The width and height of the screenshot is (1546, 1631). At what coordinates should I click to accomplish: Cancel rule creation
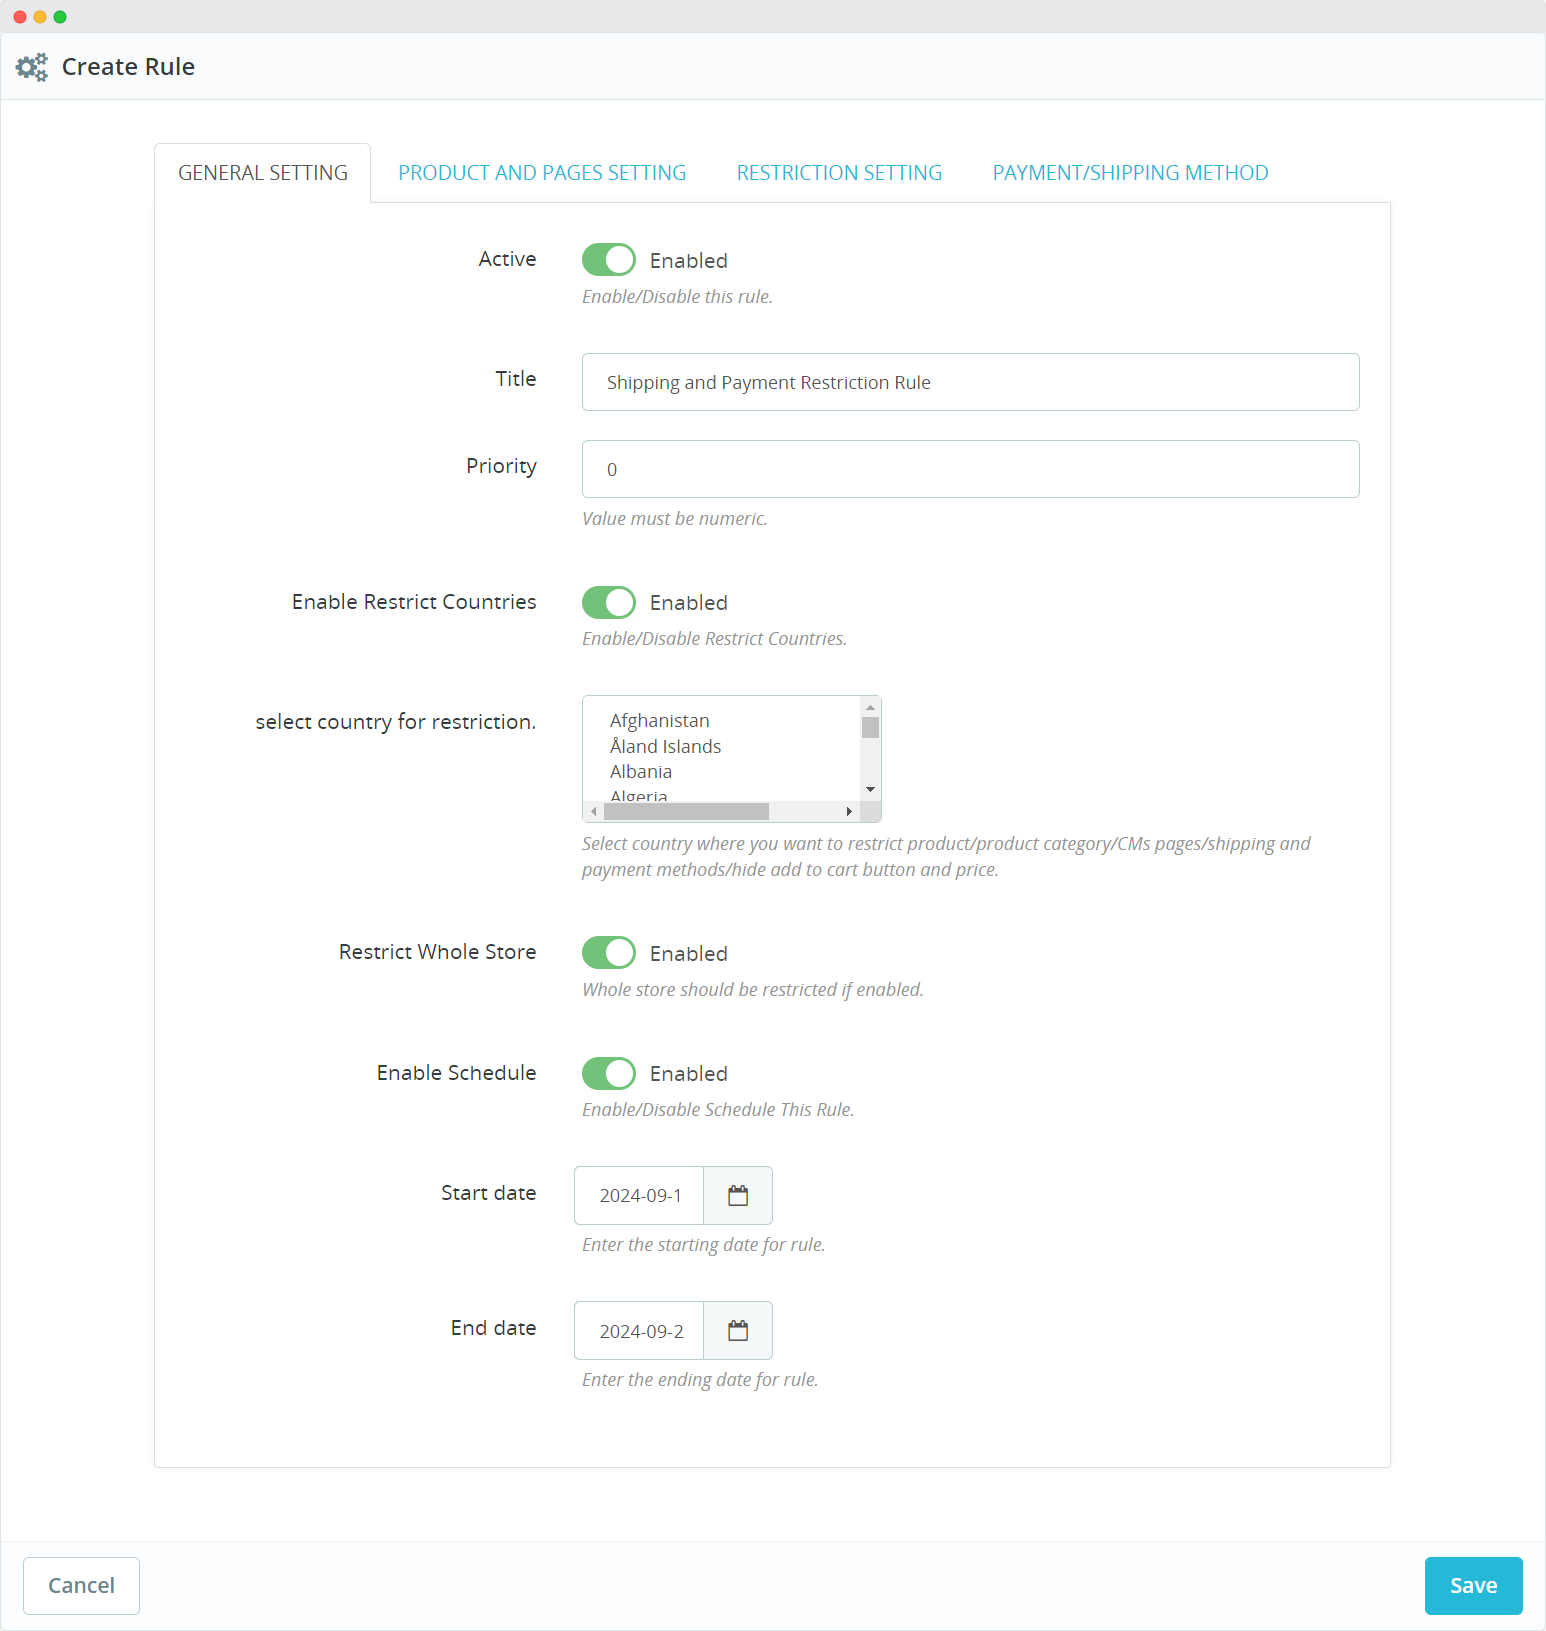pos(81,1585)
